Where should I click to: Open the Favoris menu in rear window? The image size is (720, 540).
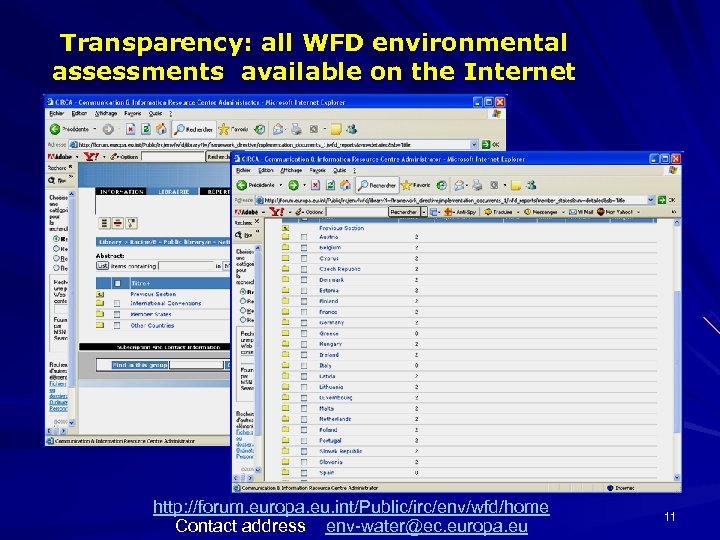point(133,113)
